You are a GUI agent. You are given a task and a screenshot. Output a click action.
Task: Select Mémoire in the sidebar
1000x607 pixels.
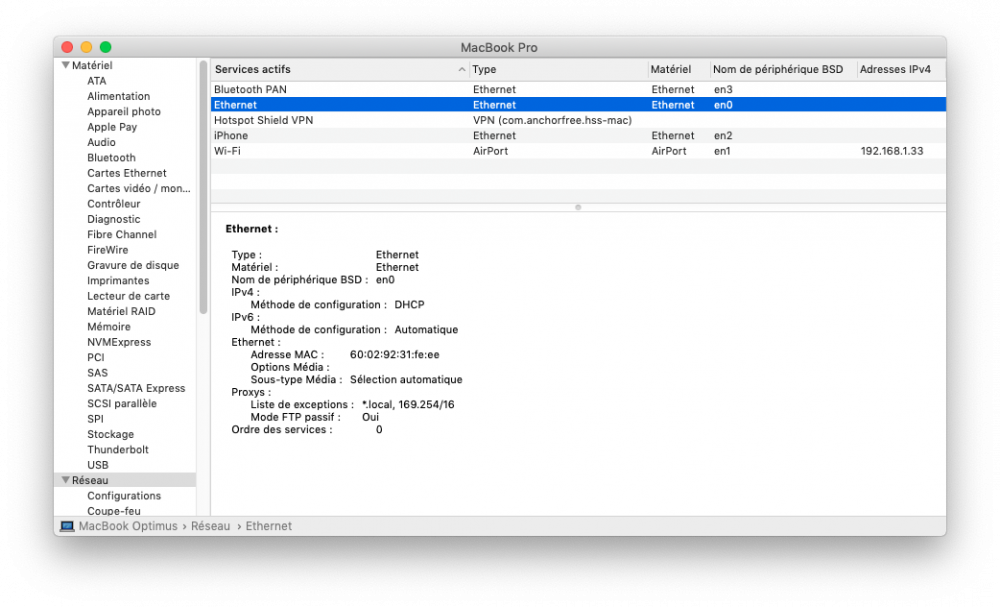(109, 326)
